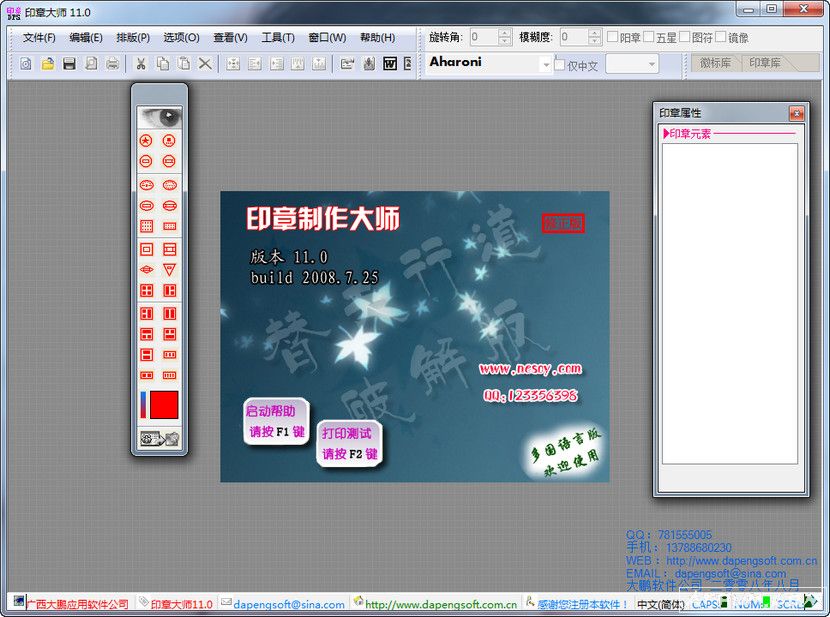
Task: Save the seal using the Save toolbar icon
Action: point(70,63)
